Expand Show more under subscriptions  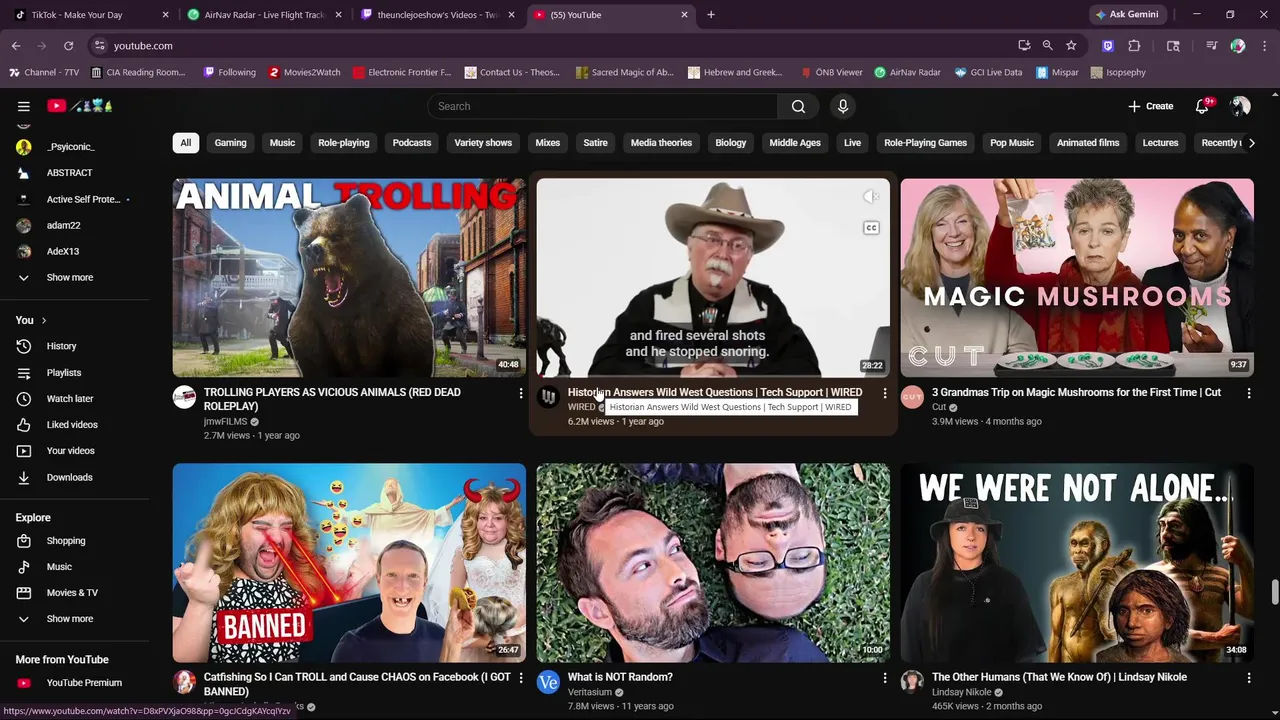pyautogui.click(x=75, y=277)
